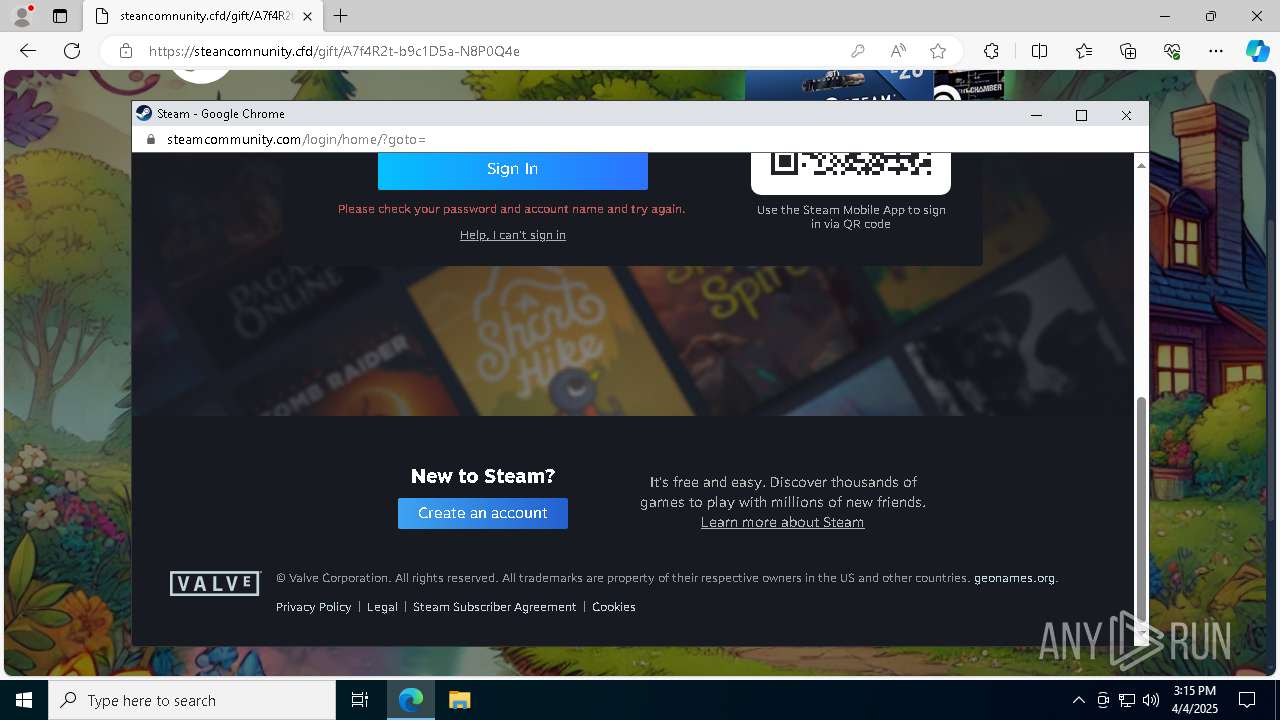Open the Browser essentials heart icon

pyautogui.click(x=1172, y=51)
